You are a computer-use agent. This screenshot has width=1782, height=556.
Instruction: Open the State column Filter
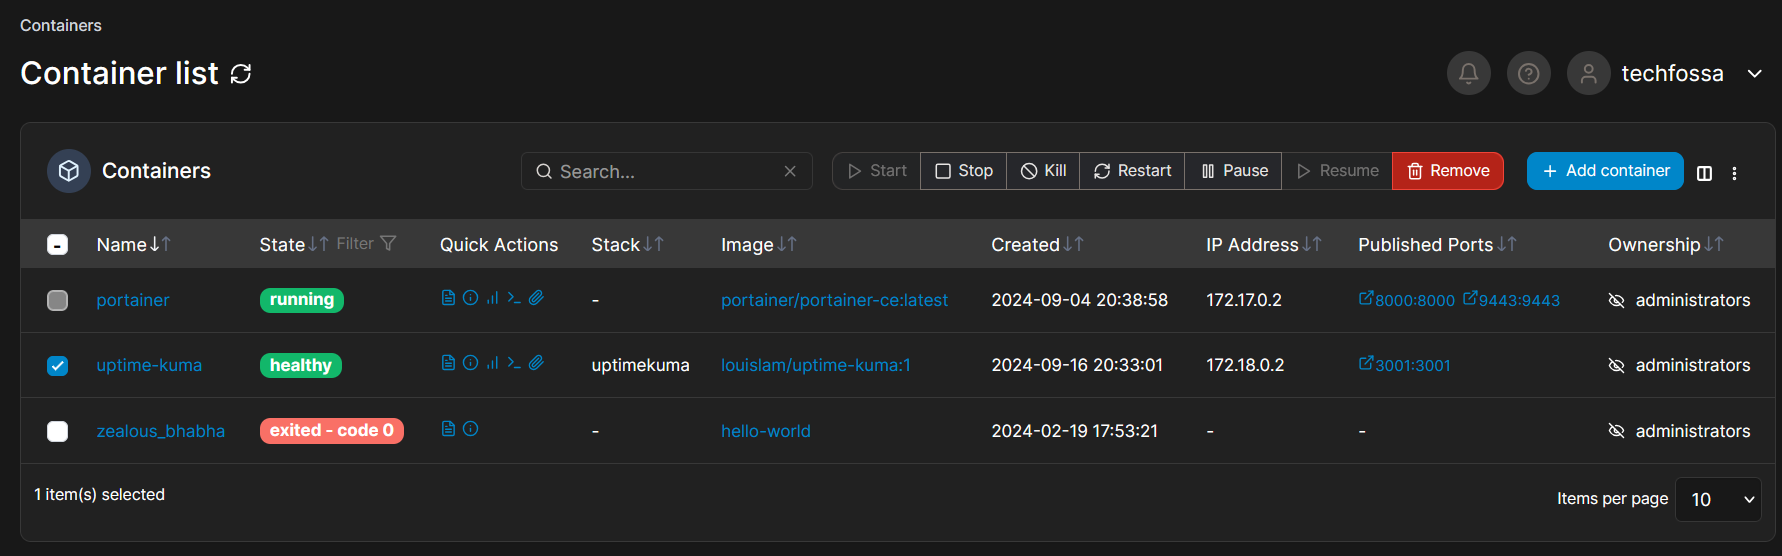click(367, 244)
